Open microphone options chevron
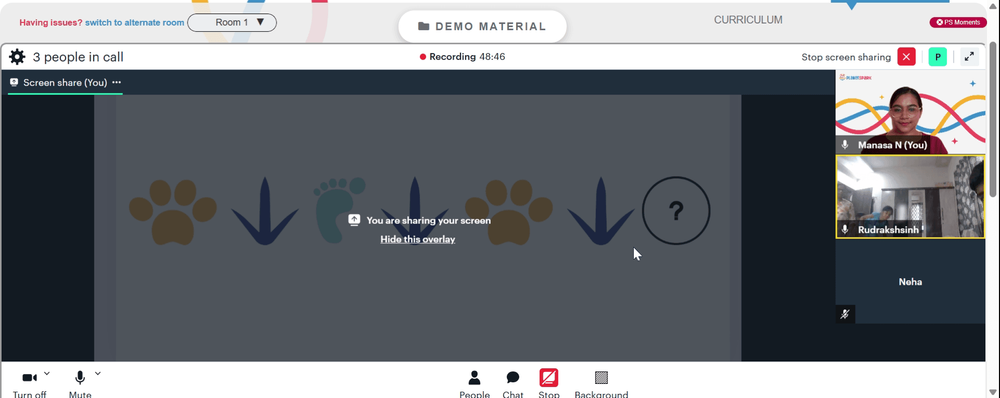Image resolution: width=1000 pixels, height=398 pixels. (x=98, y=374)
